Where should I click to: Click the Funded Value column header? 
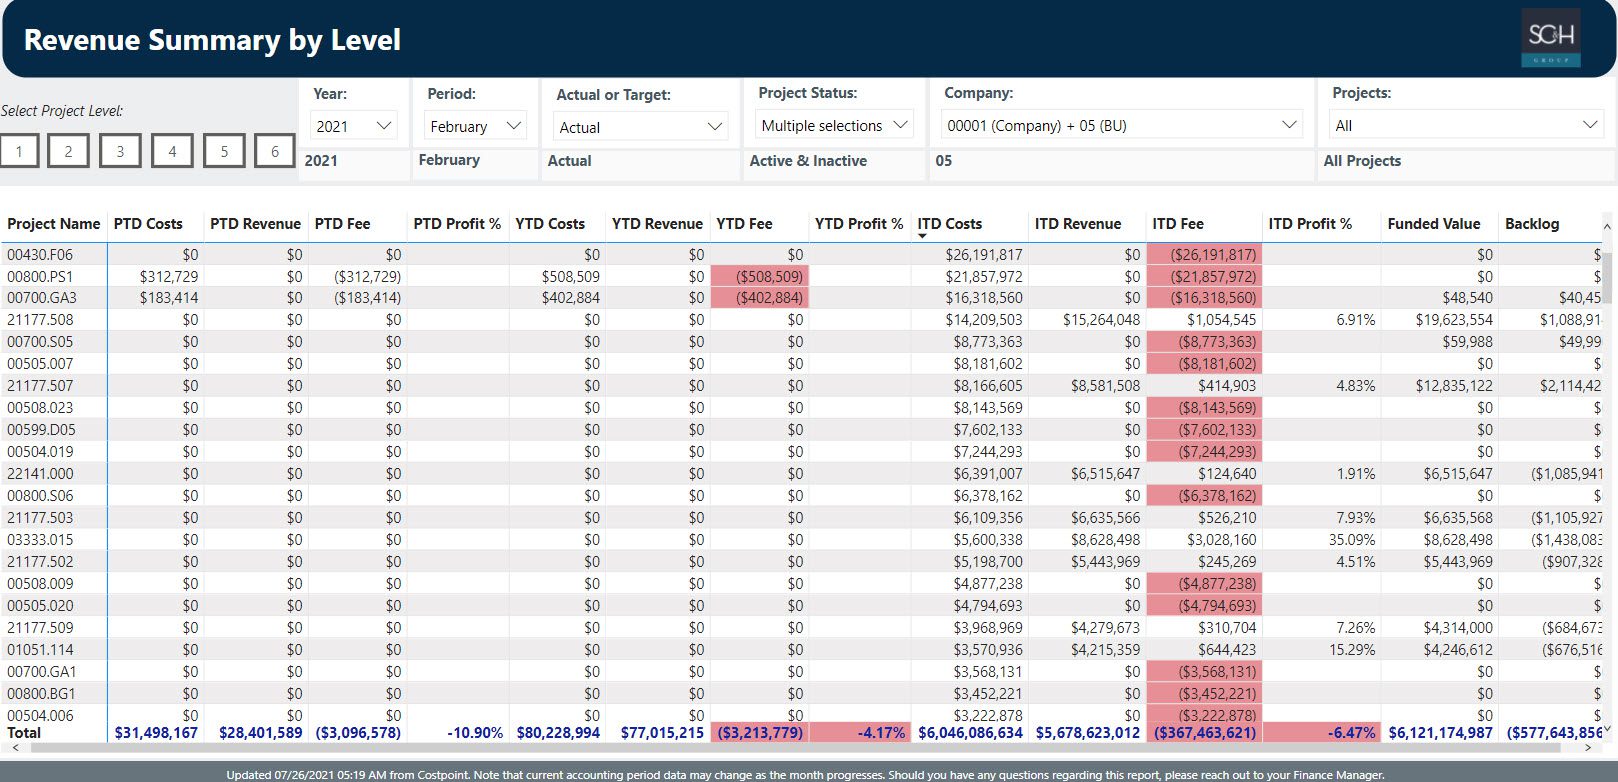[x=1433, y=224]
